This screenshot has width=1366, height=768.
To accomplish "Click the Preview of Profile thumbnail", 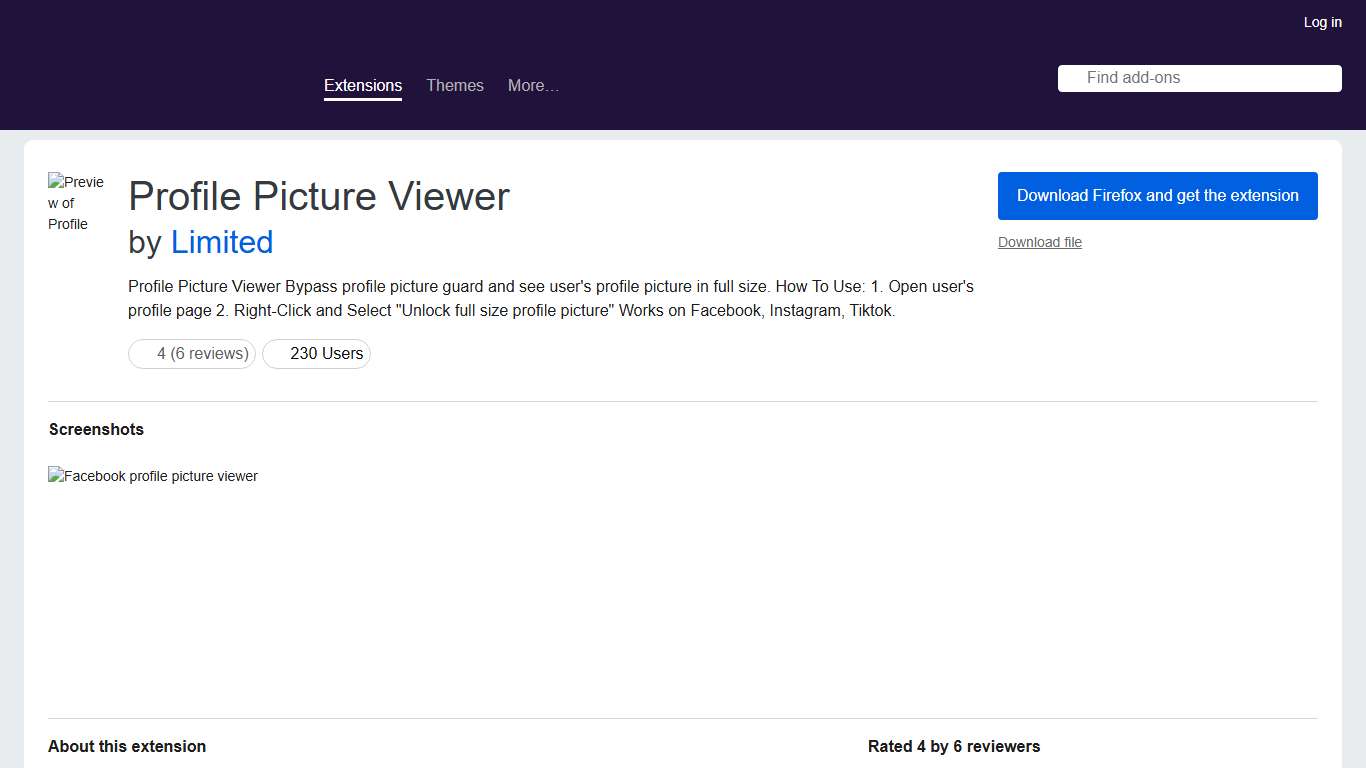I will [77, 203].
